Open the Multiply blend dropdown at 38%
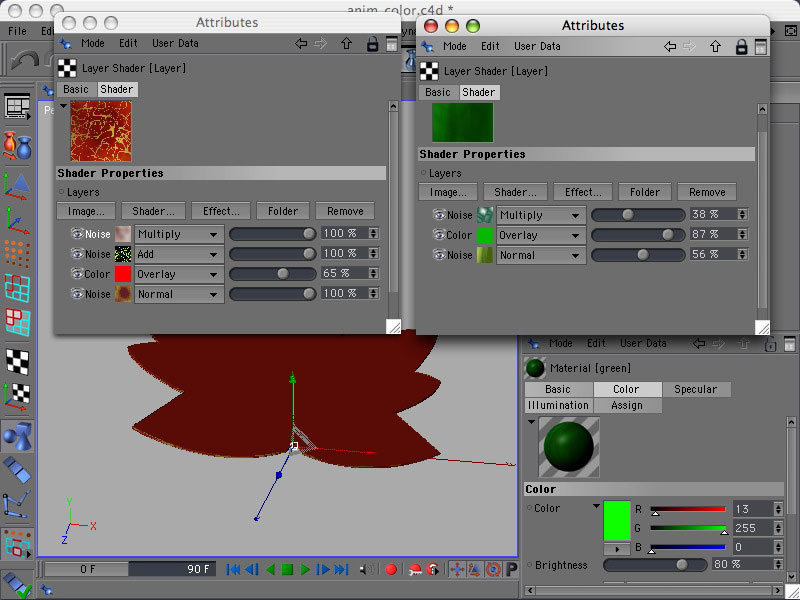Viewport: 800px width, 600px height. [541, 215]
